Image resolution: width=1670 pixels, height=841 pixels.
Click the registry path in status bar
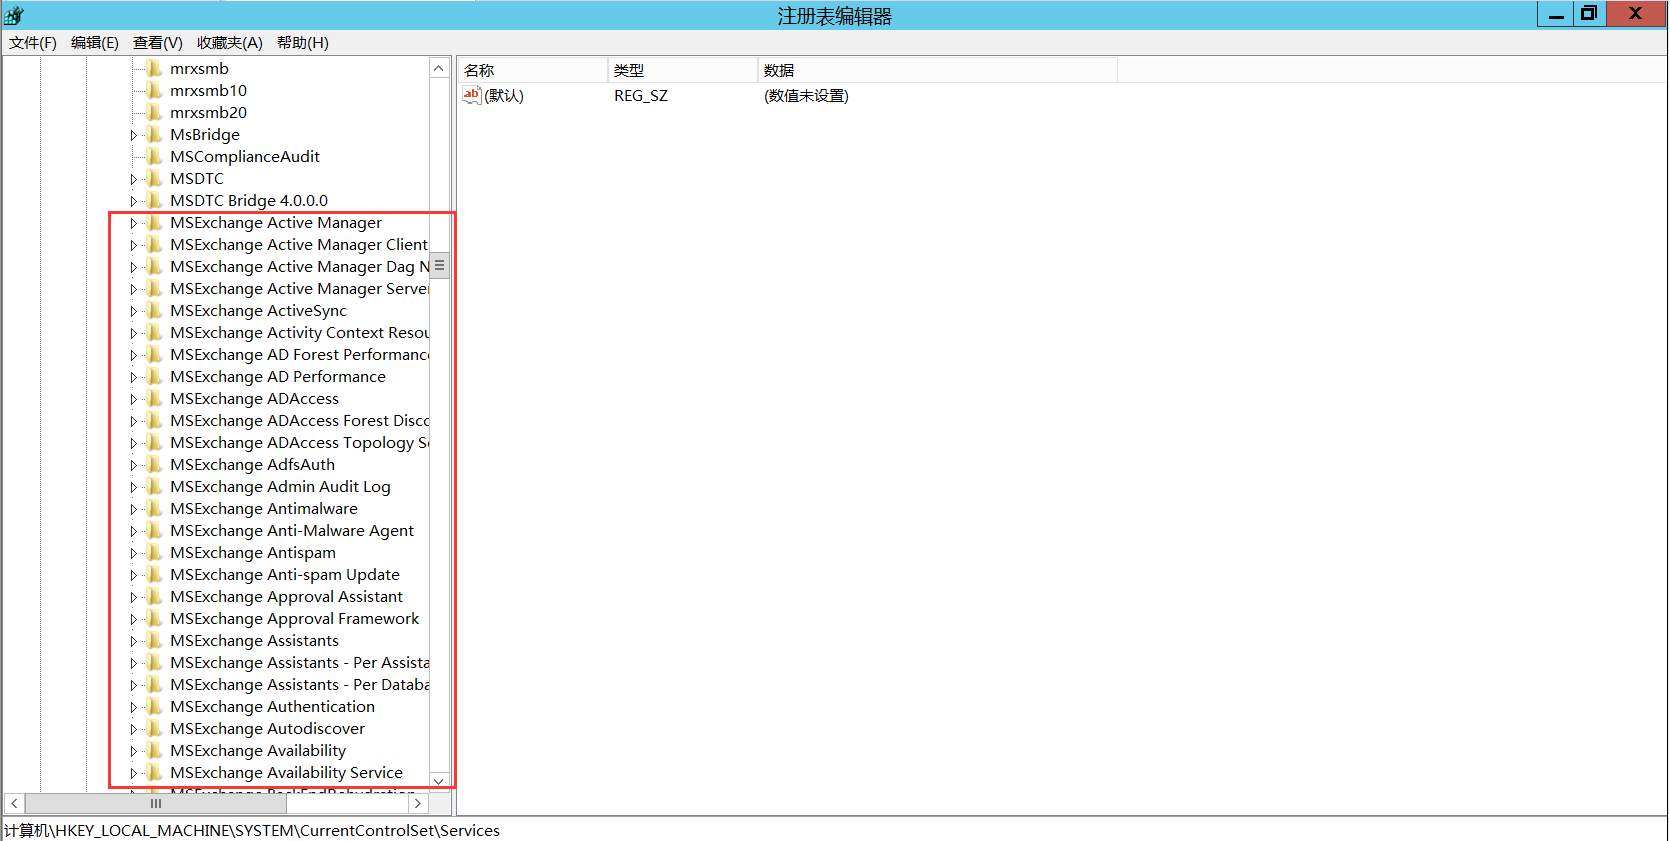click(x=252, y=830)
